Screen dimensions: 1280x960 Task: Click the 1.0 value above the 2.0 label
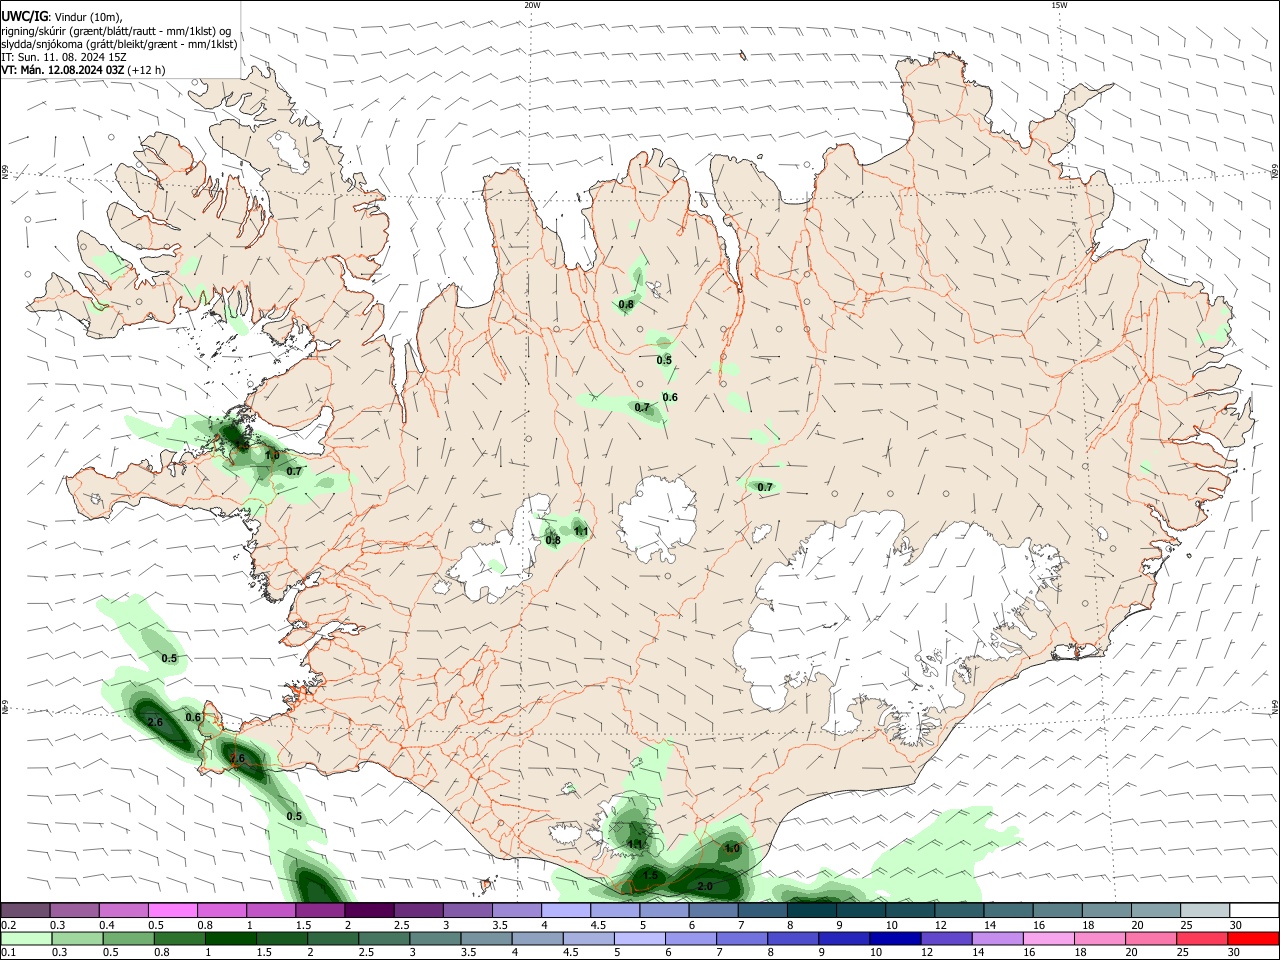click(x=732, y=848)
